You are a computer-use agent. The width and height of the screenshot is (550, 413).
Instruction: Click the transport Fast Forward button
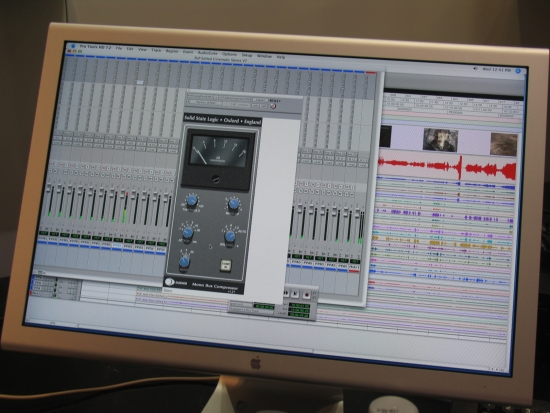[287, 293]
